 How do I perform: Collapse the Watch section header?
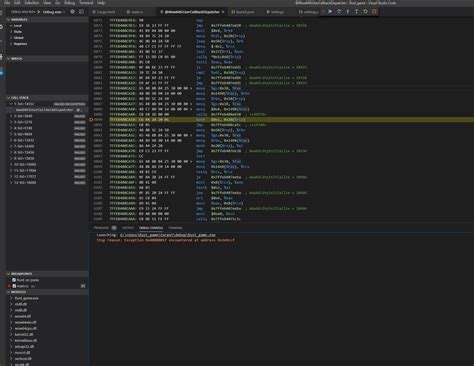pyautogui.click(x=47, y=59)
